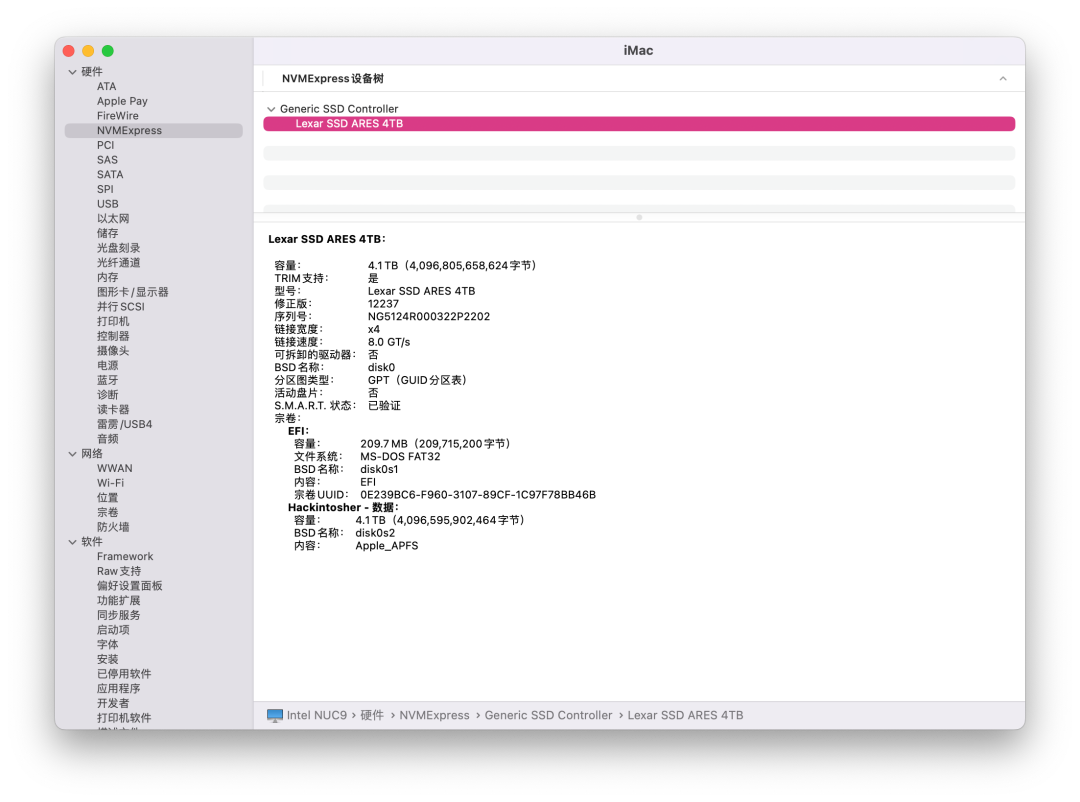Select Framework under 软件
Viewport: 1080px width, 802px height.
[x=125, y=556]
